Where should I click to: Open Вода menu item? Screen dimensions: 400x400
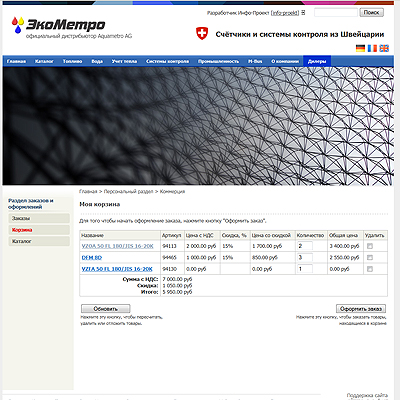[97, 61]
